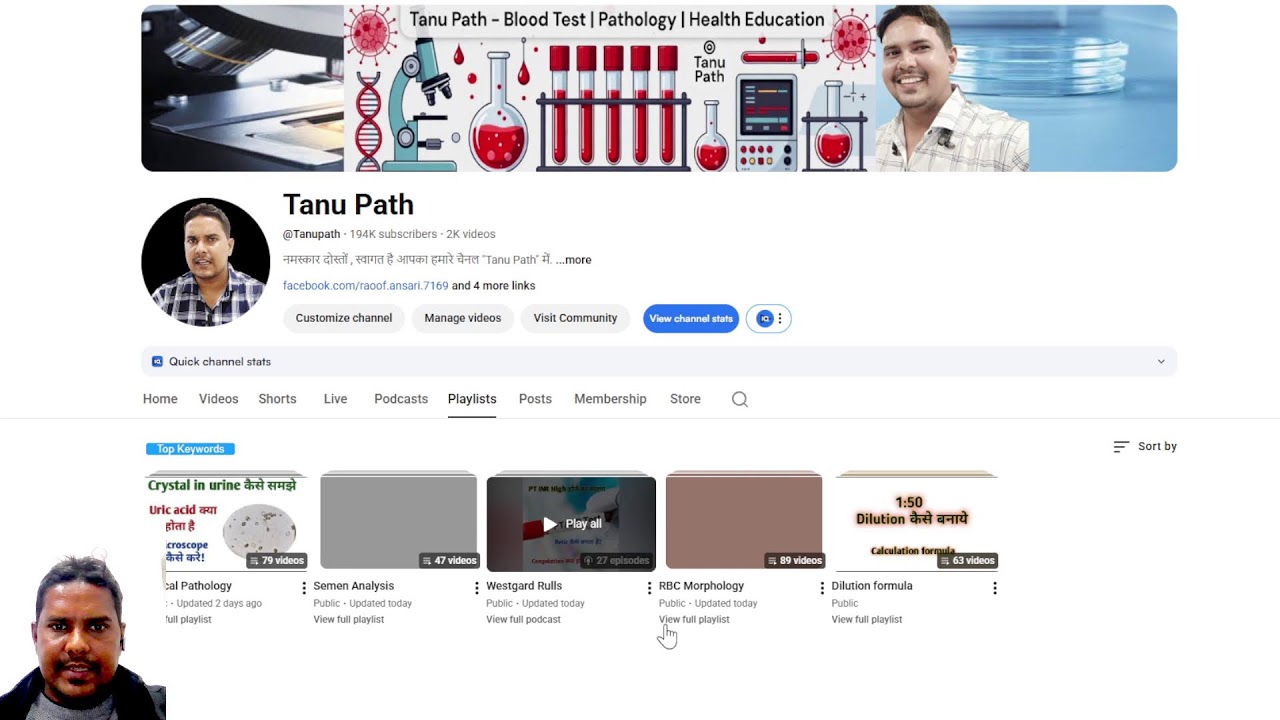Select the Playlists tab
This screenshot has height=720, width=1280.
tap(472, 399)
